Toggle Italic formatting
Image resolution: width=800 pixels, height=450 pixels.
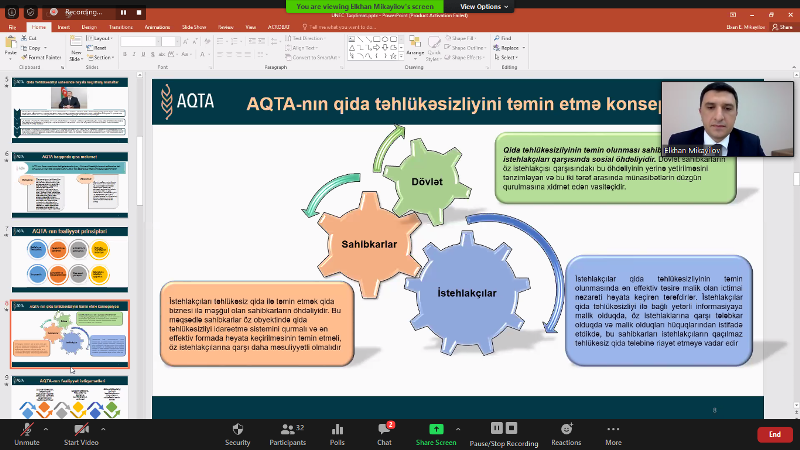click(x=134, y=54)
